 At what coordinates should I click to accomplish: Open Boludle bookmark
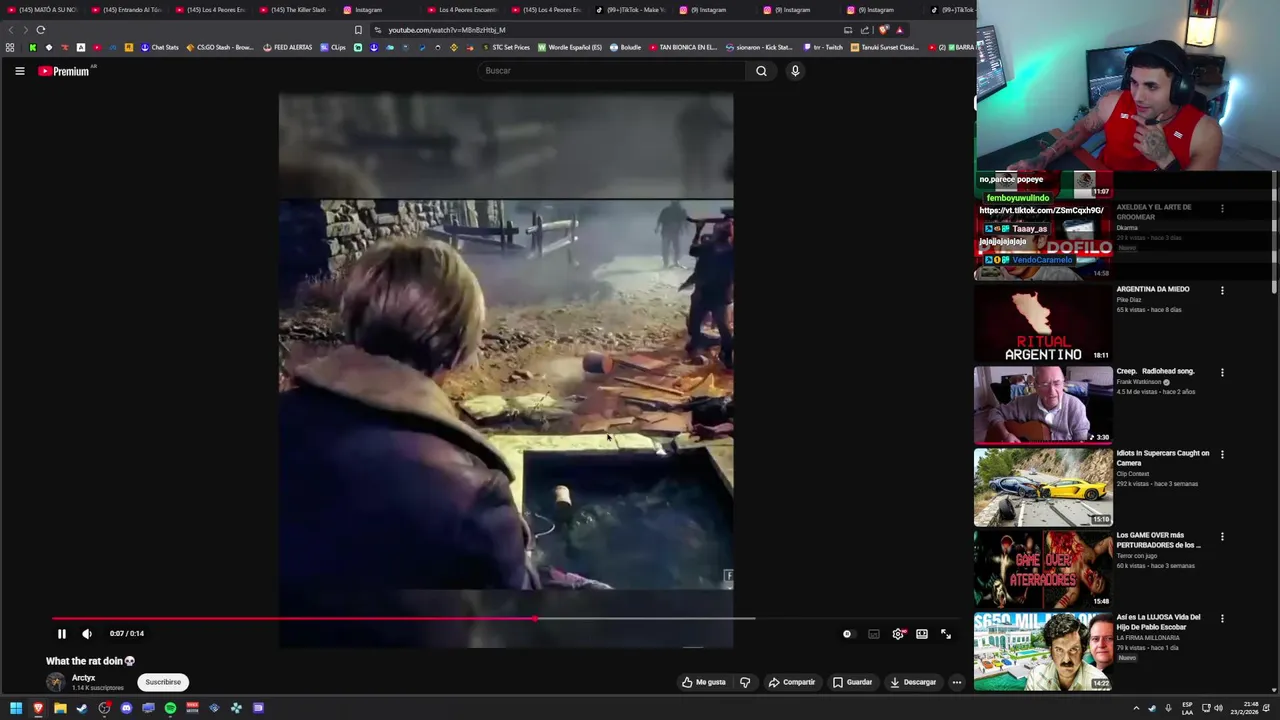pos(625,47)
